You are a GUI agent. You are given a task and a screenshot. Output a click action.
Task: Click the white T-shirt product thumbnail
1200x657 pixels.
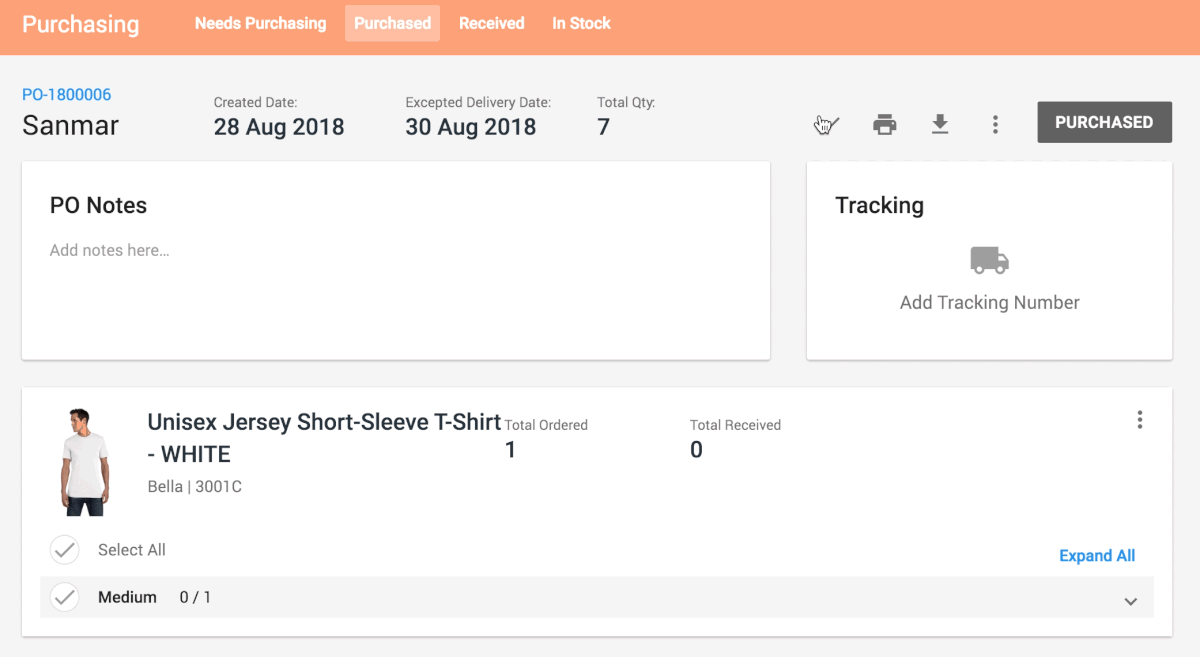click(84, 461)
